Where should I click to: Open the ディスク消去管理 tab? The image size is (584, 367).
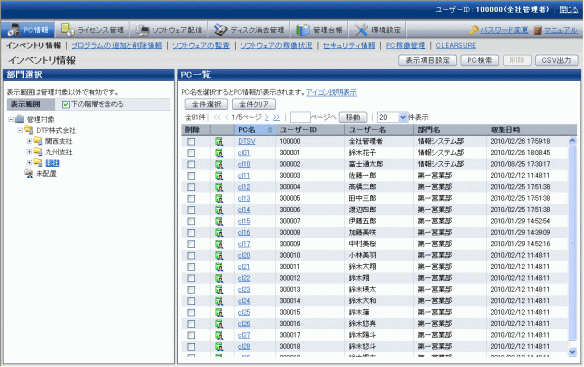coord(249,29)
